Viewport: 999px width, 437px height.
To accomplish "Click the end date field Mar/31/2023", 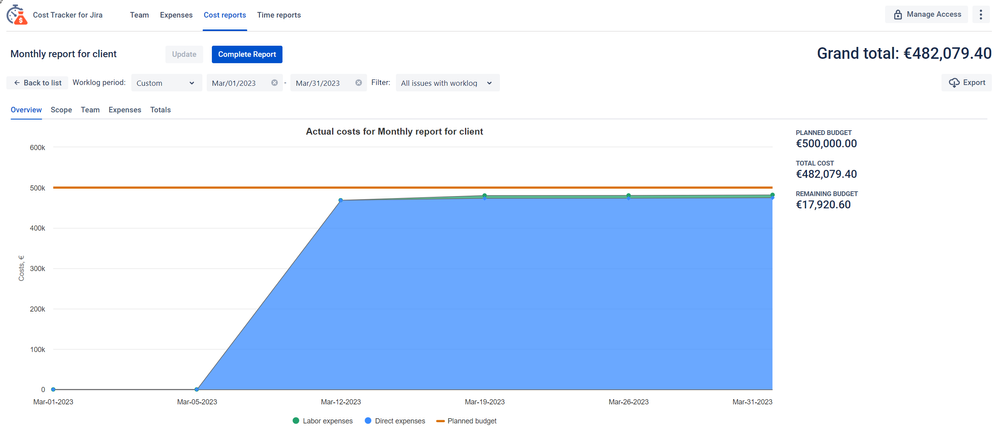I will tap(328, 83).
